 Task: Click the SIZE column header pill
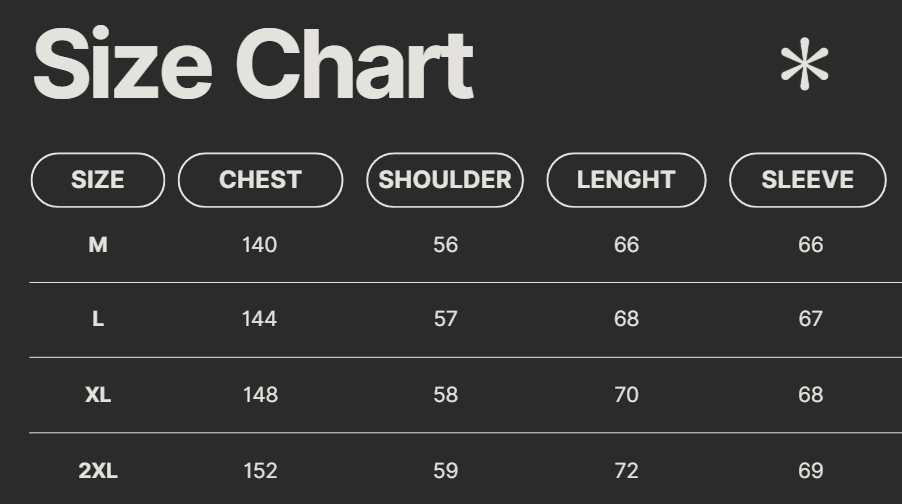pos(98,180)
